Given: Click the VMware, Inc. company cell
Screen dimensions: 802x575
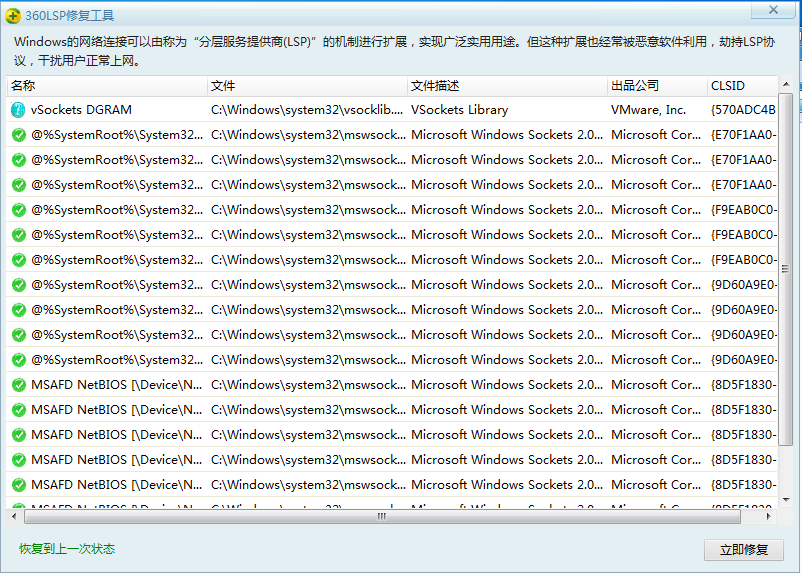Looking at the screenshot, I should tap(648, 109).
